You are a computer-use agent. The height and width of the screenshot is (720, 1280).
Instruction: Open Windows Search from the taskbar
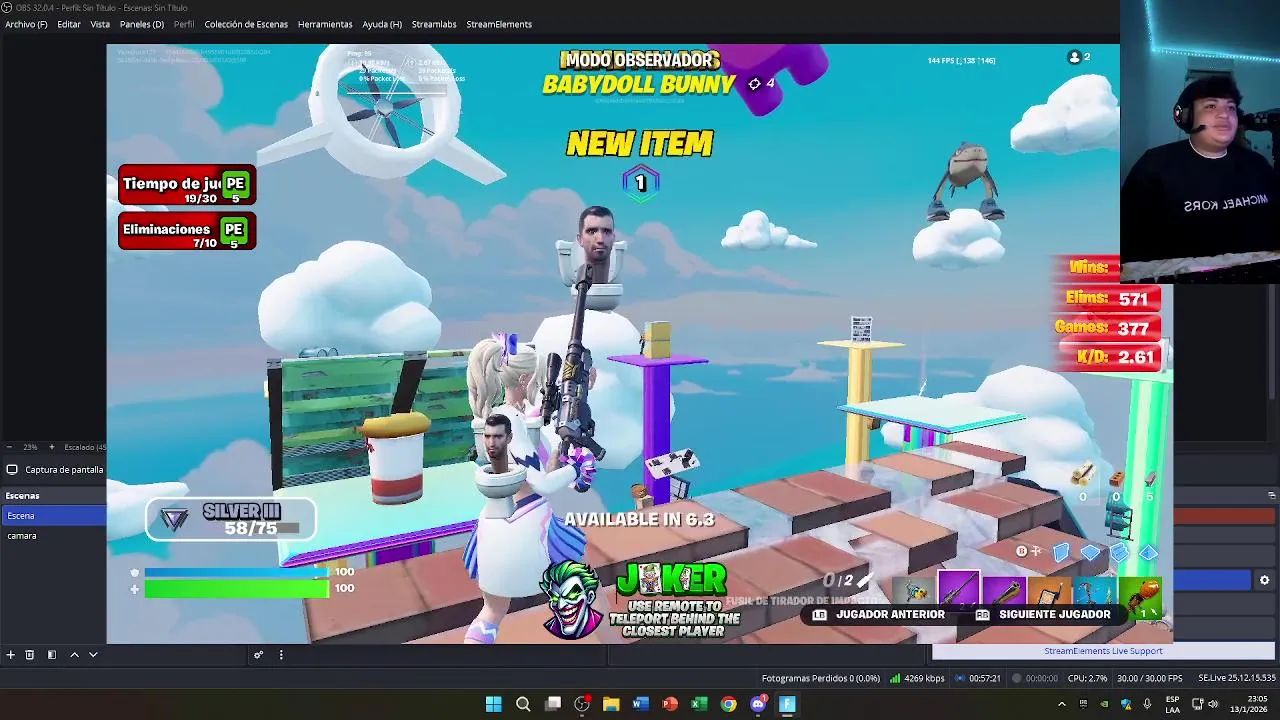pyautogui.click(x=523, y=704)
